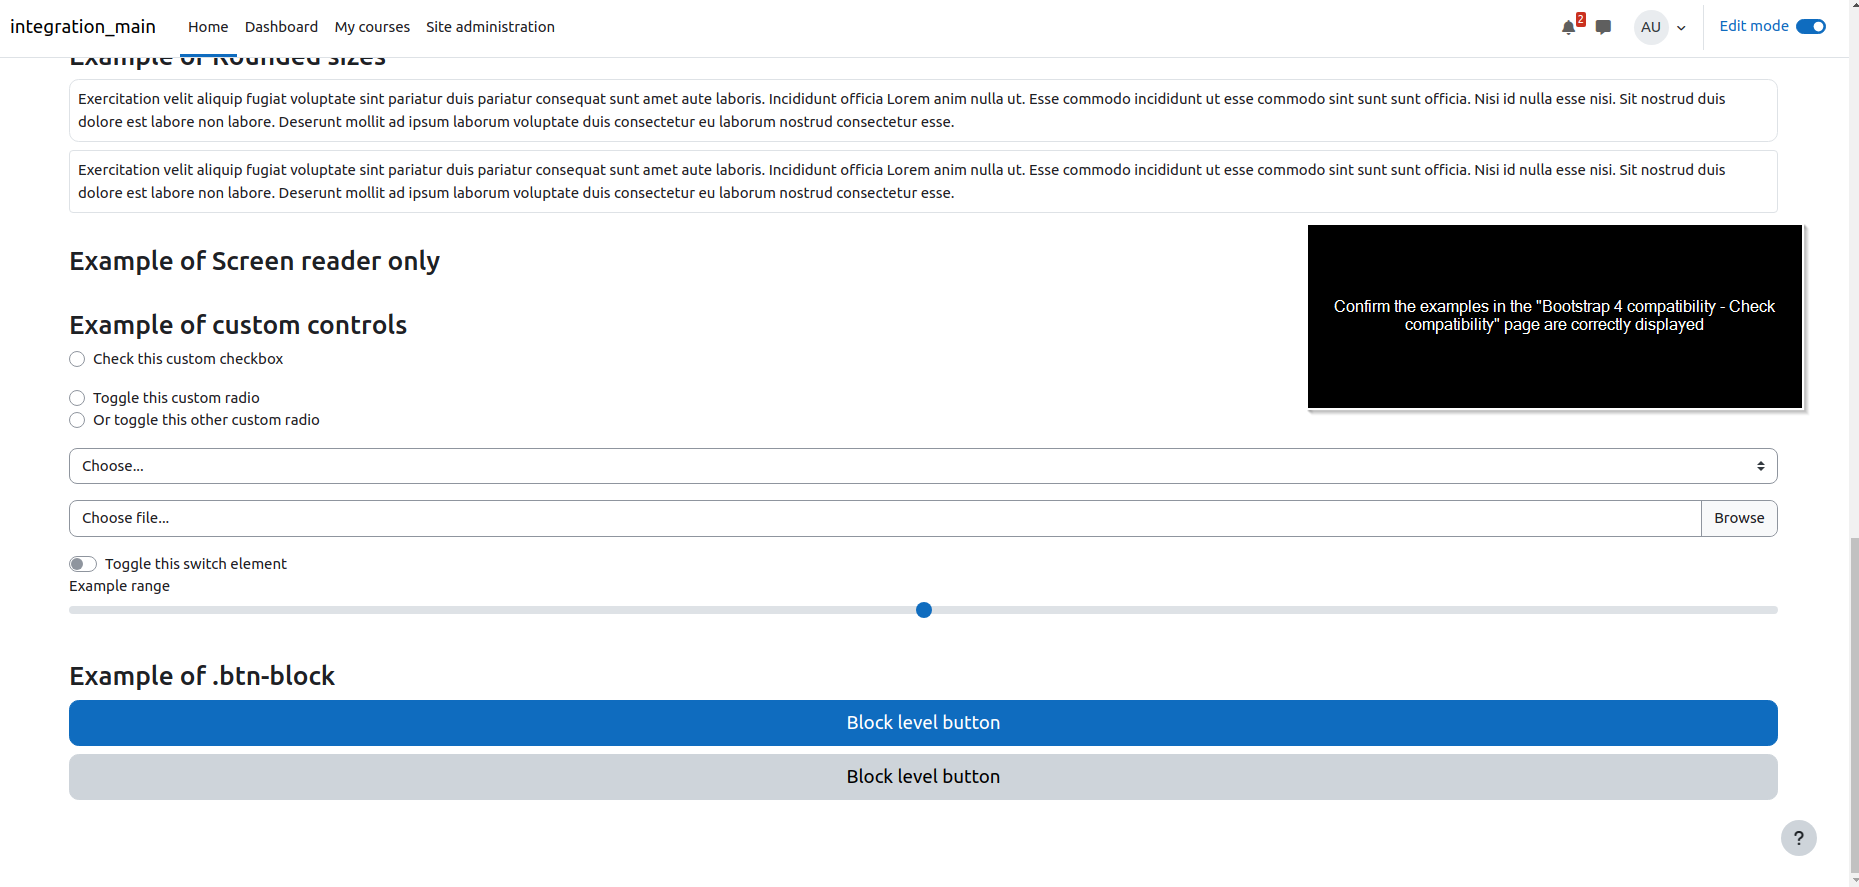Click the Example of custom controls heading
Image resolution: width=1859 pixels, height=887 pixels.
point(238,325)
